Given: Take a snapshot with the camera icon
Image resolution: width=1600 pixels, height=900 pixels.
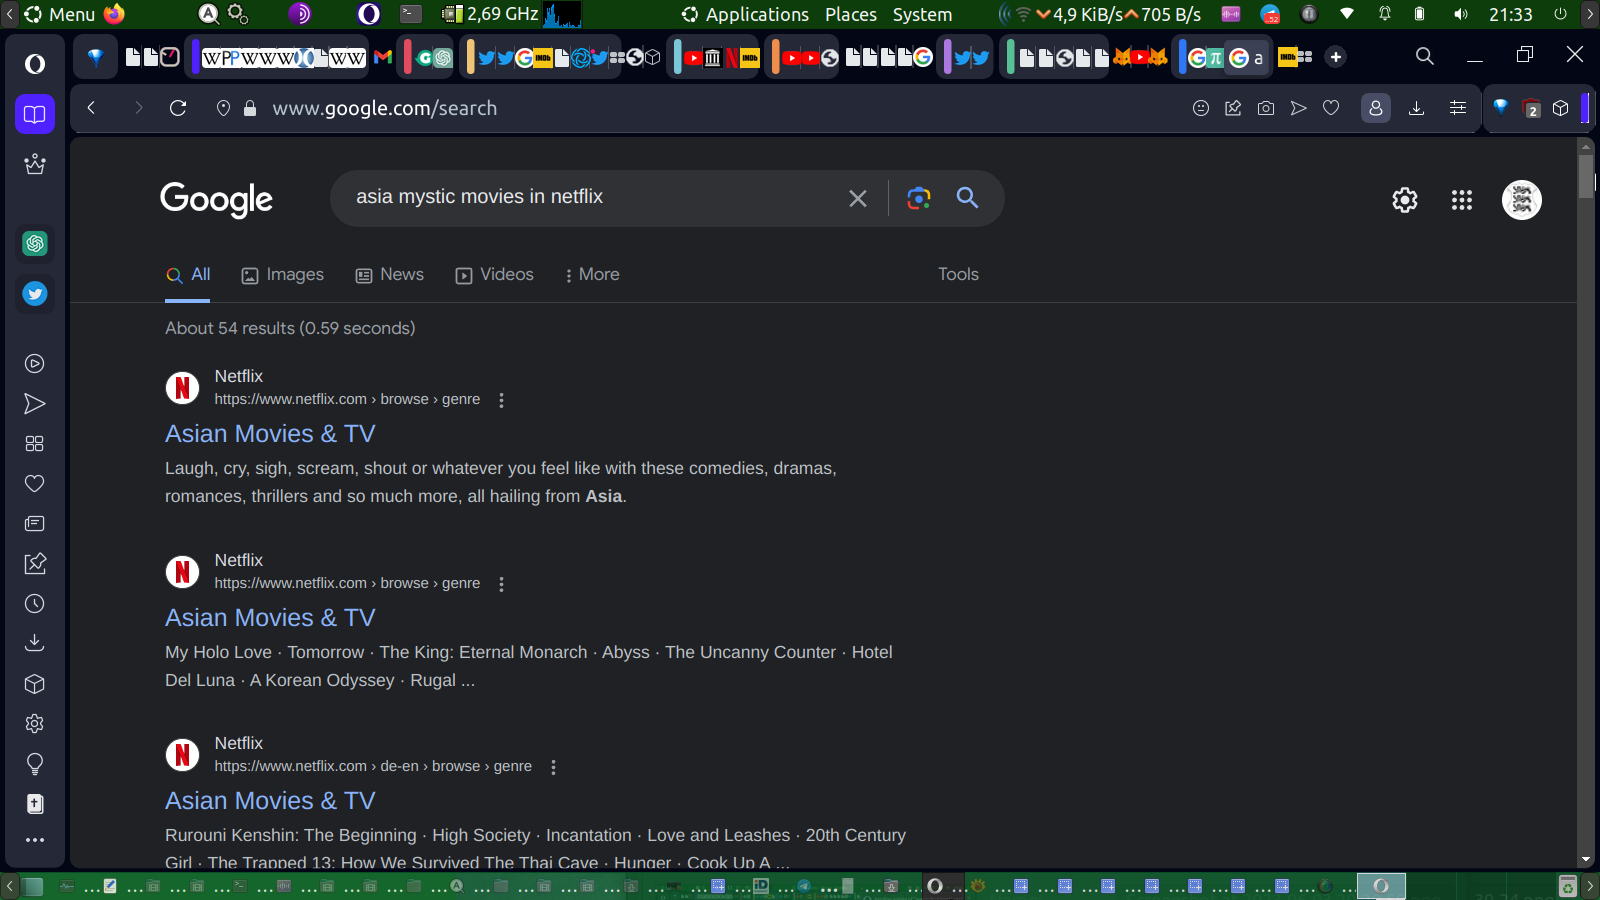Looking at the screenshot, I should point(1266,108).
